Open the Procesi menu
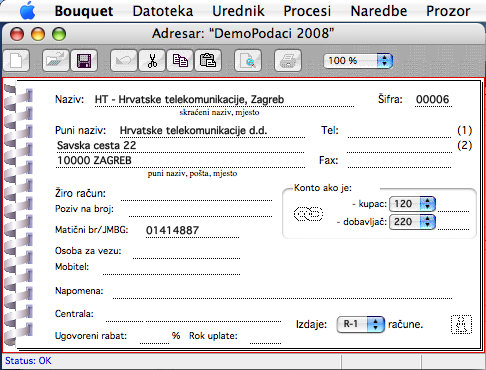This screenshot has height=370, width=486. 307,11
